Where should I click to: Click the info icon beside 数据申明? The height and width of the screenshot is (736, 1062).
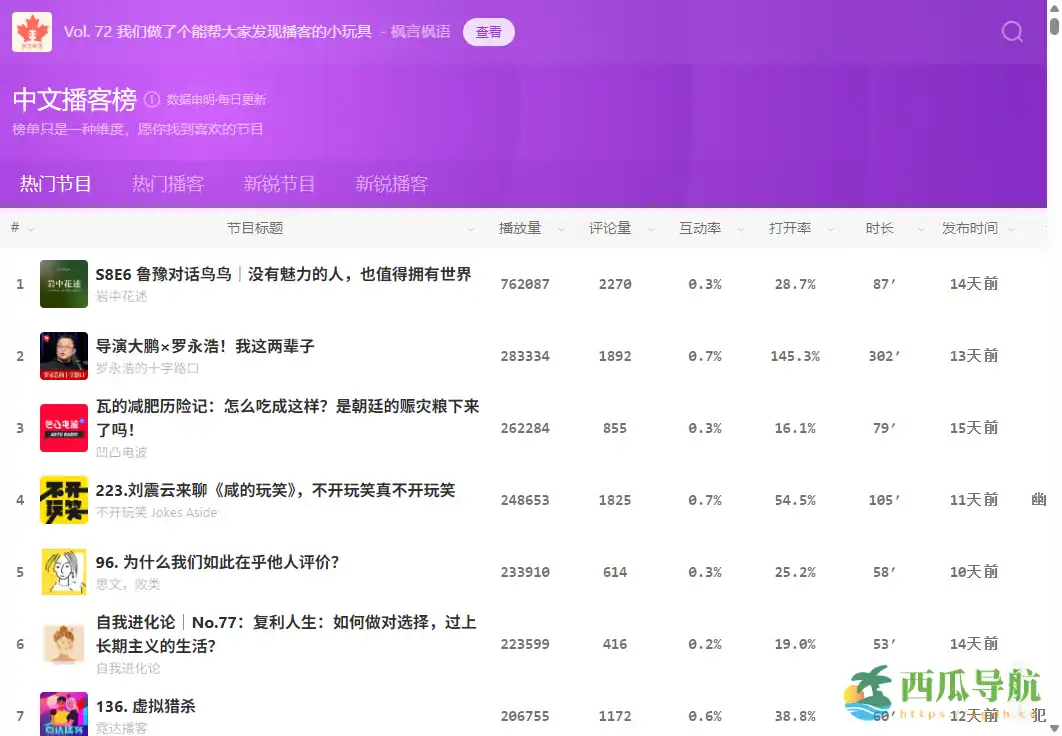tap(150, 98)
